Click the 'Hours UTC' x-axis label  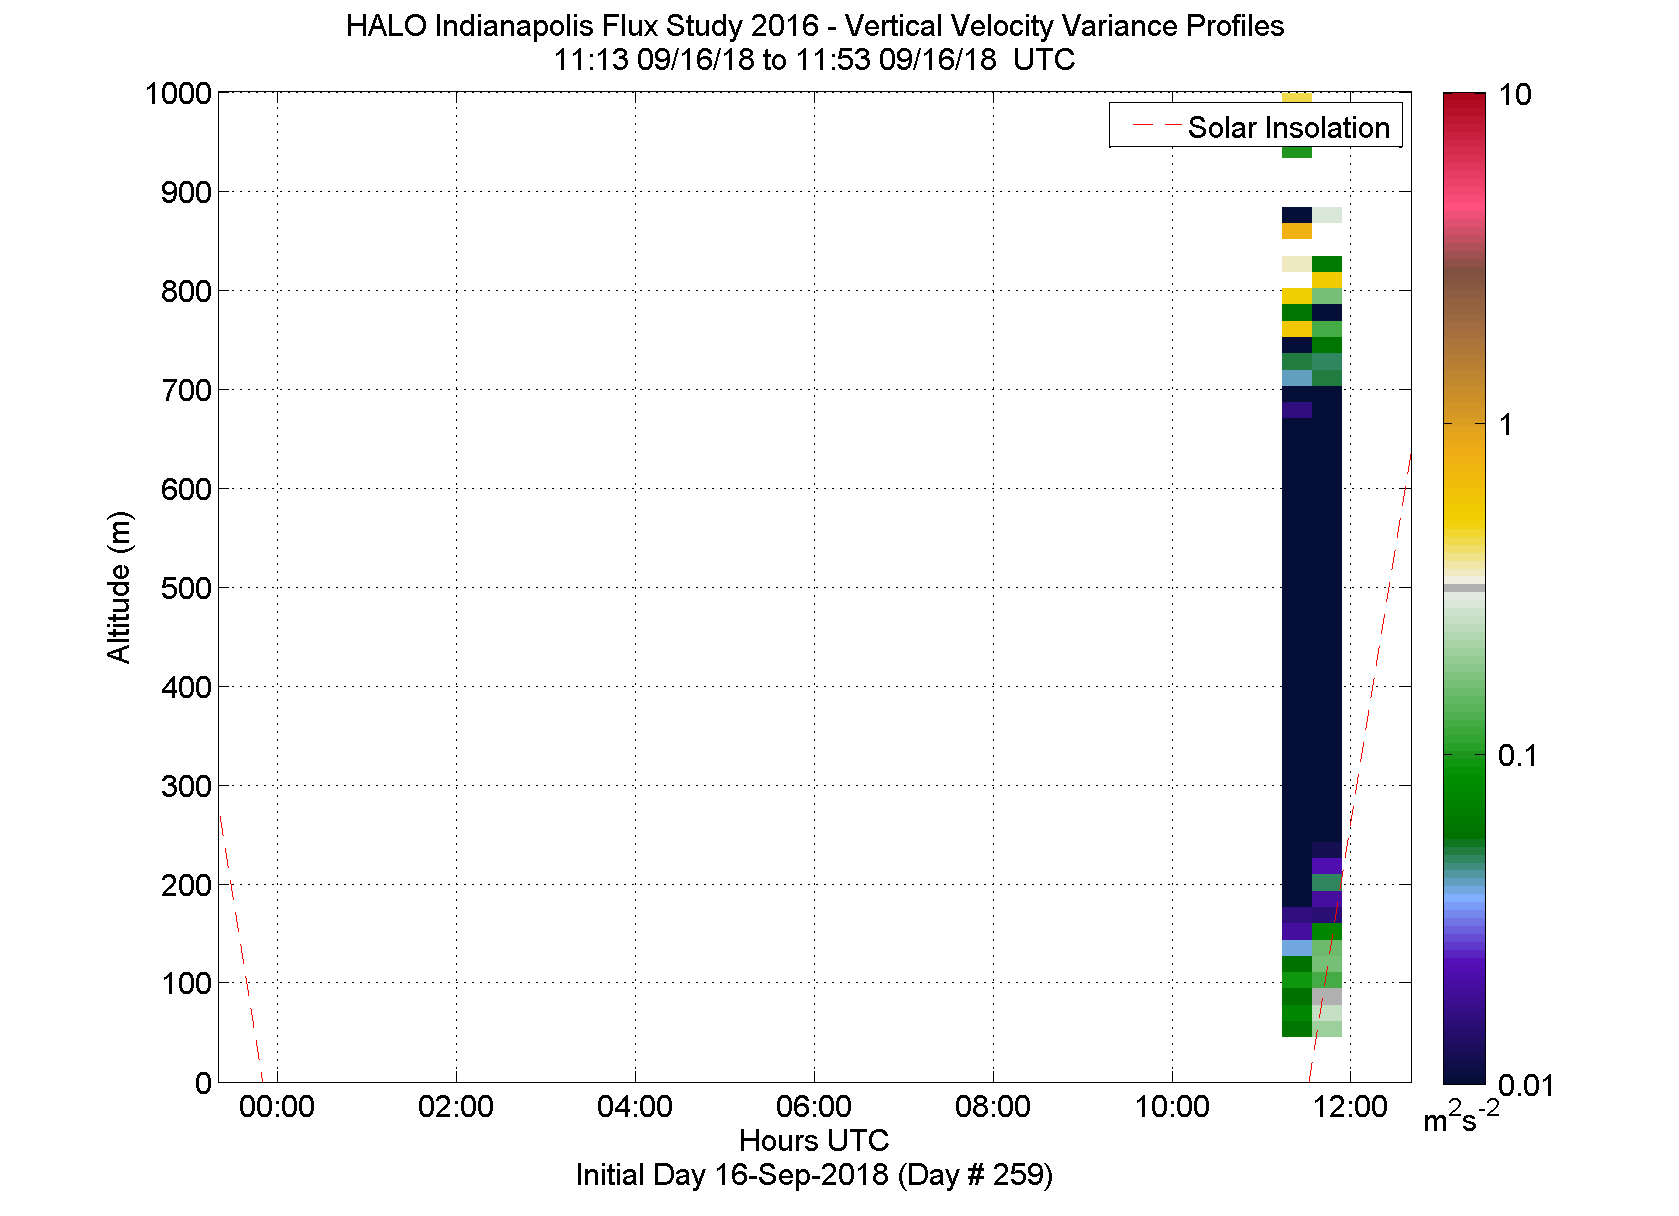[814, 1140]
